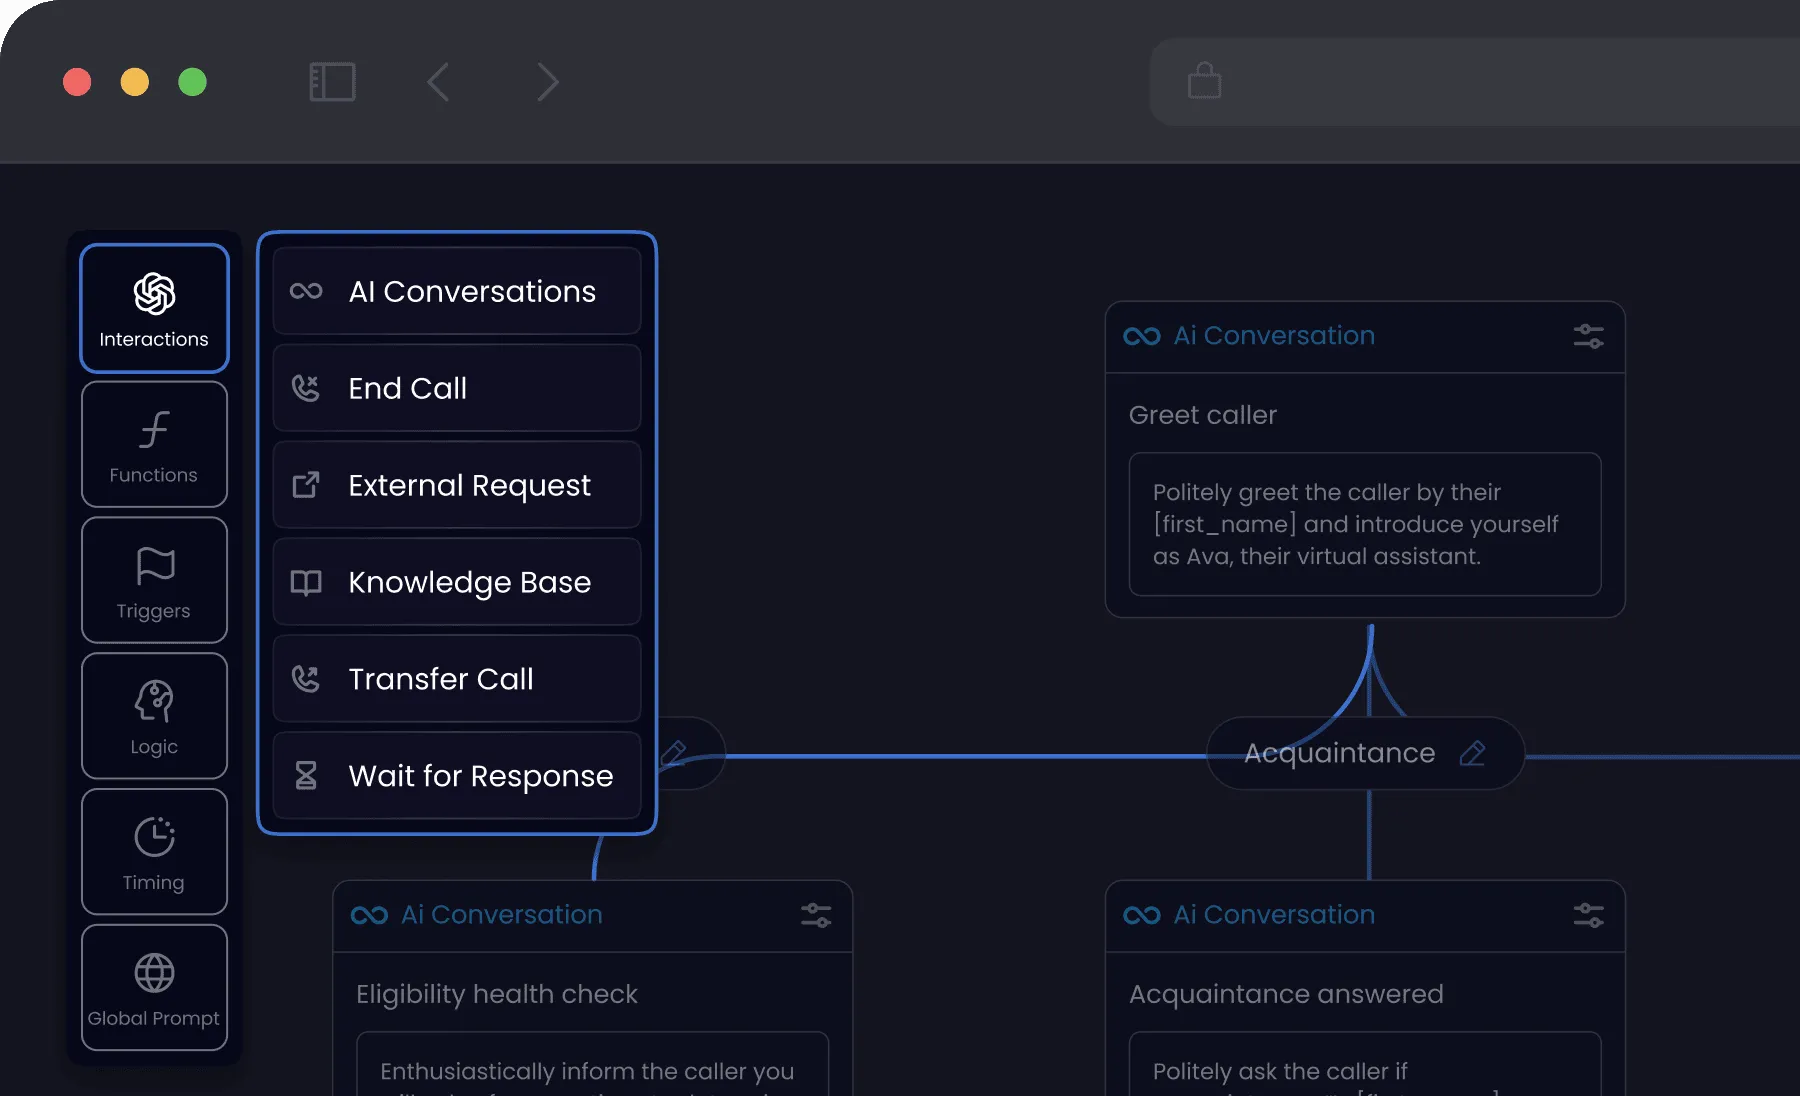The image size is (1800, 1096).
Task: Select the Logic tab
Action: (x=154, y=716)
